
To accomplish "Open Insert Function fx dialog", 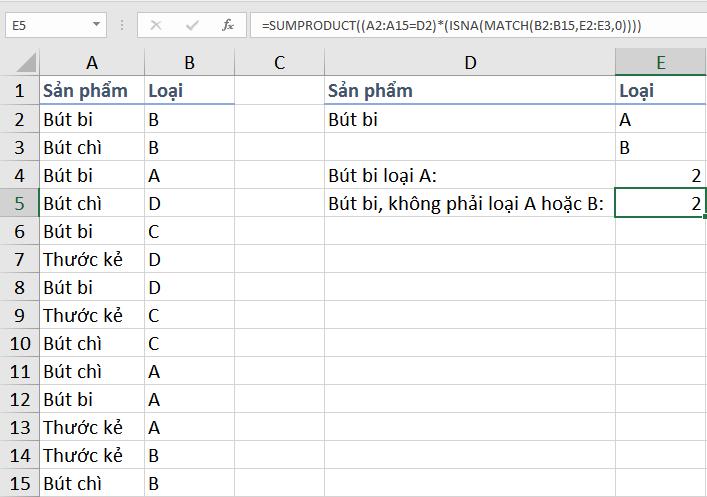I will [229, 24].
